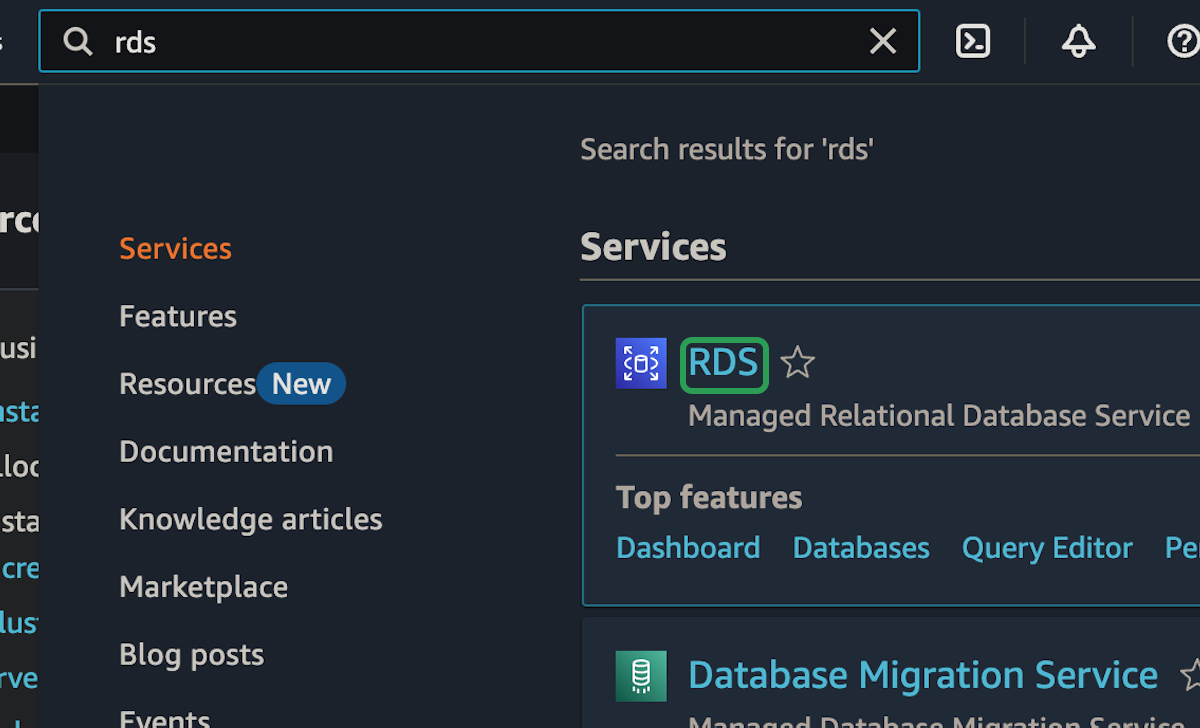Select the Marketplace category
The image size is (1200, 728).
(203, 587)
